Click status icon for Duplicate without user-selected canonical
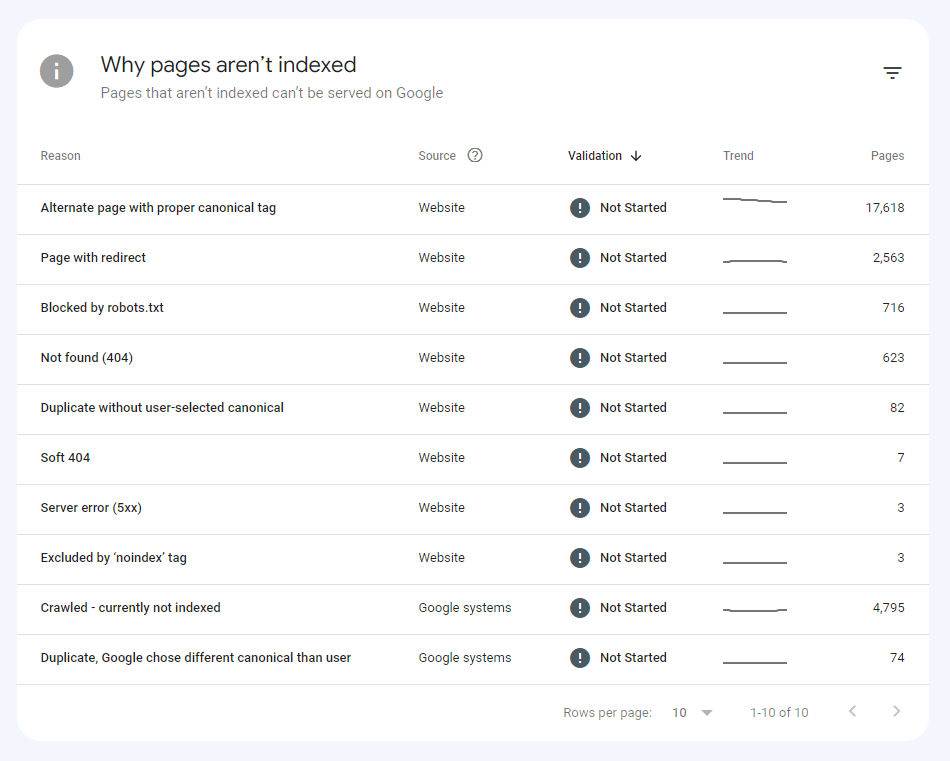Image resolution: width=950 pixels, height=761 pixels. 580,408
